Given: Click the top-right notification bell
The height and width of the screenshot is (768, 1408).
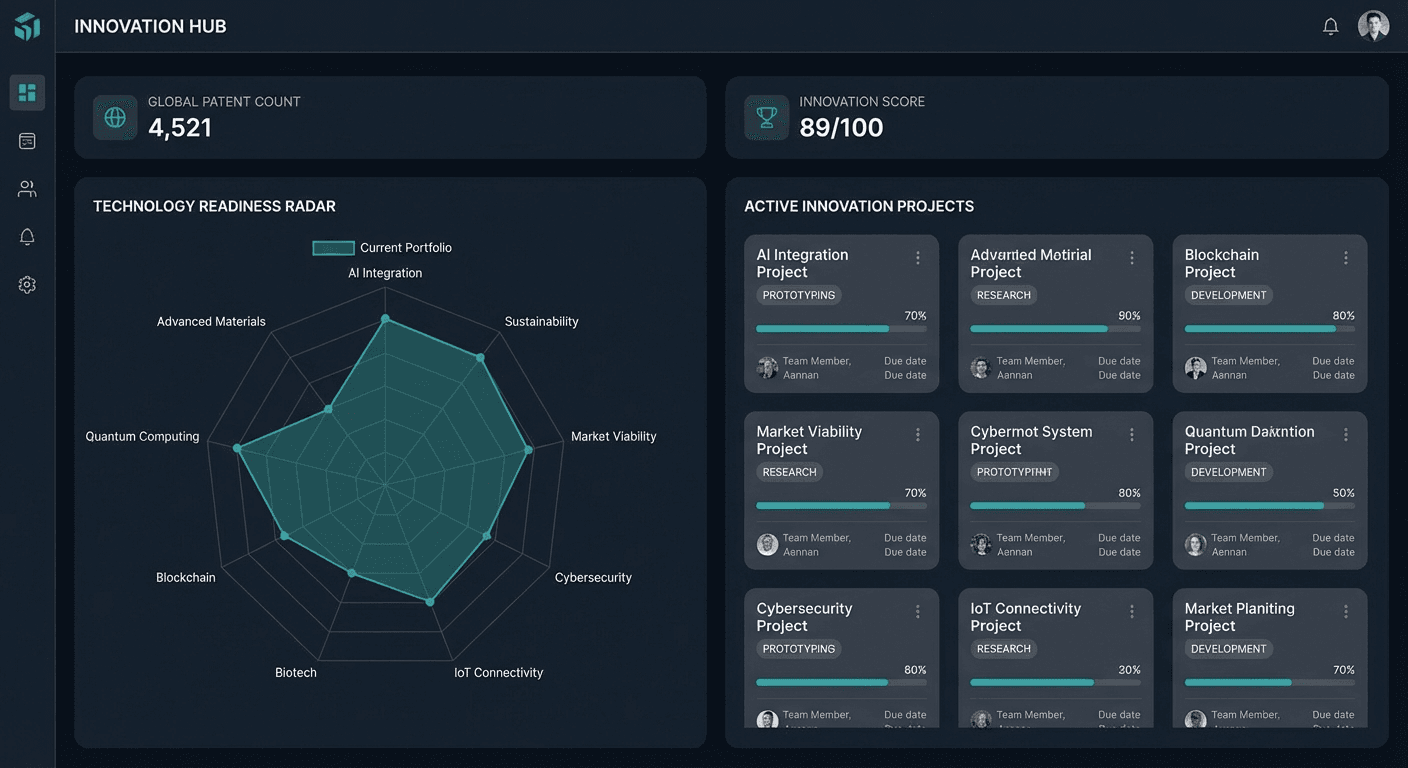Looking at the screenshot, I should [1330, 27].
